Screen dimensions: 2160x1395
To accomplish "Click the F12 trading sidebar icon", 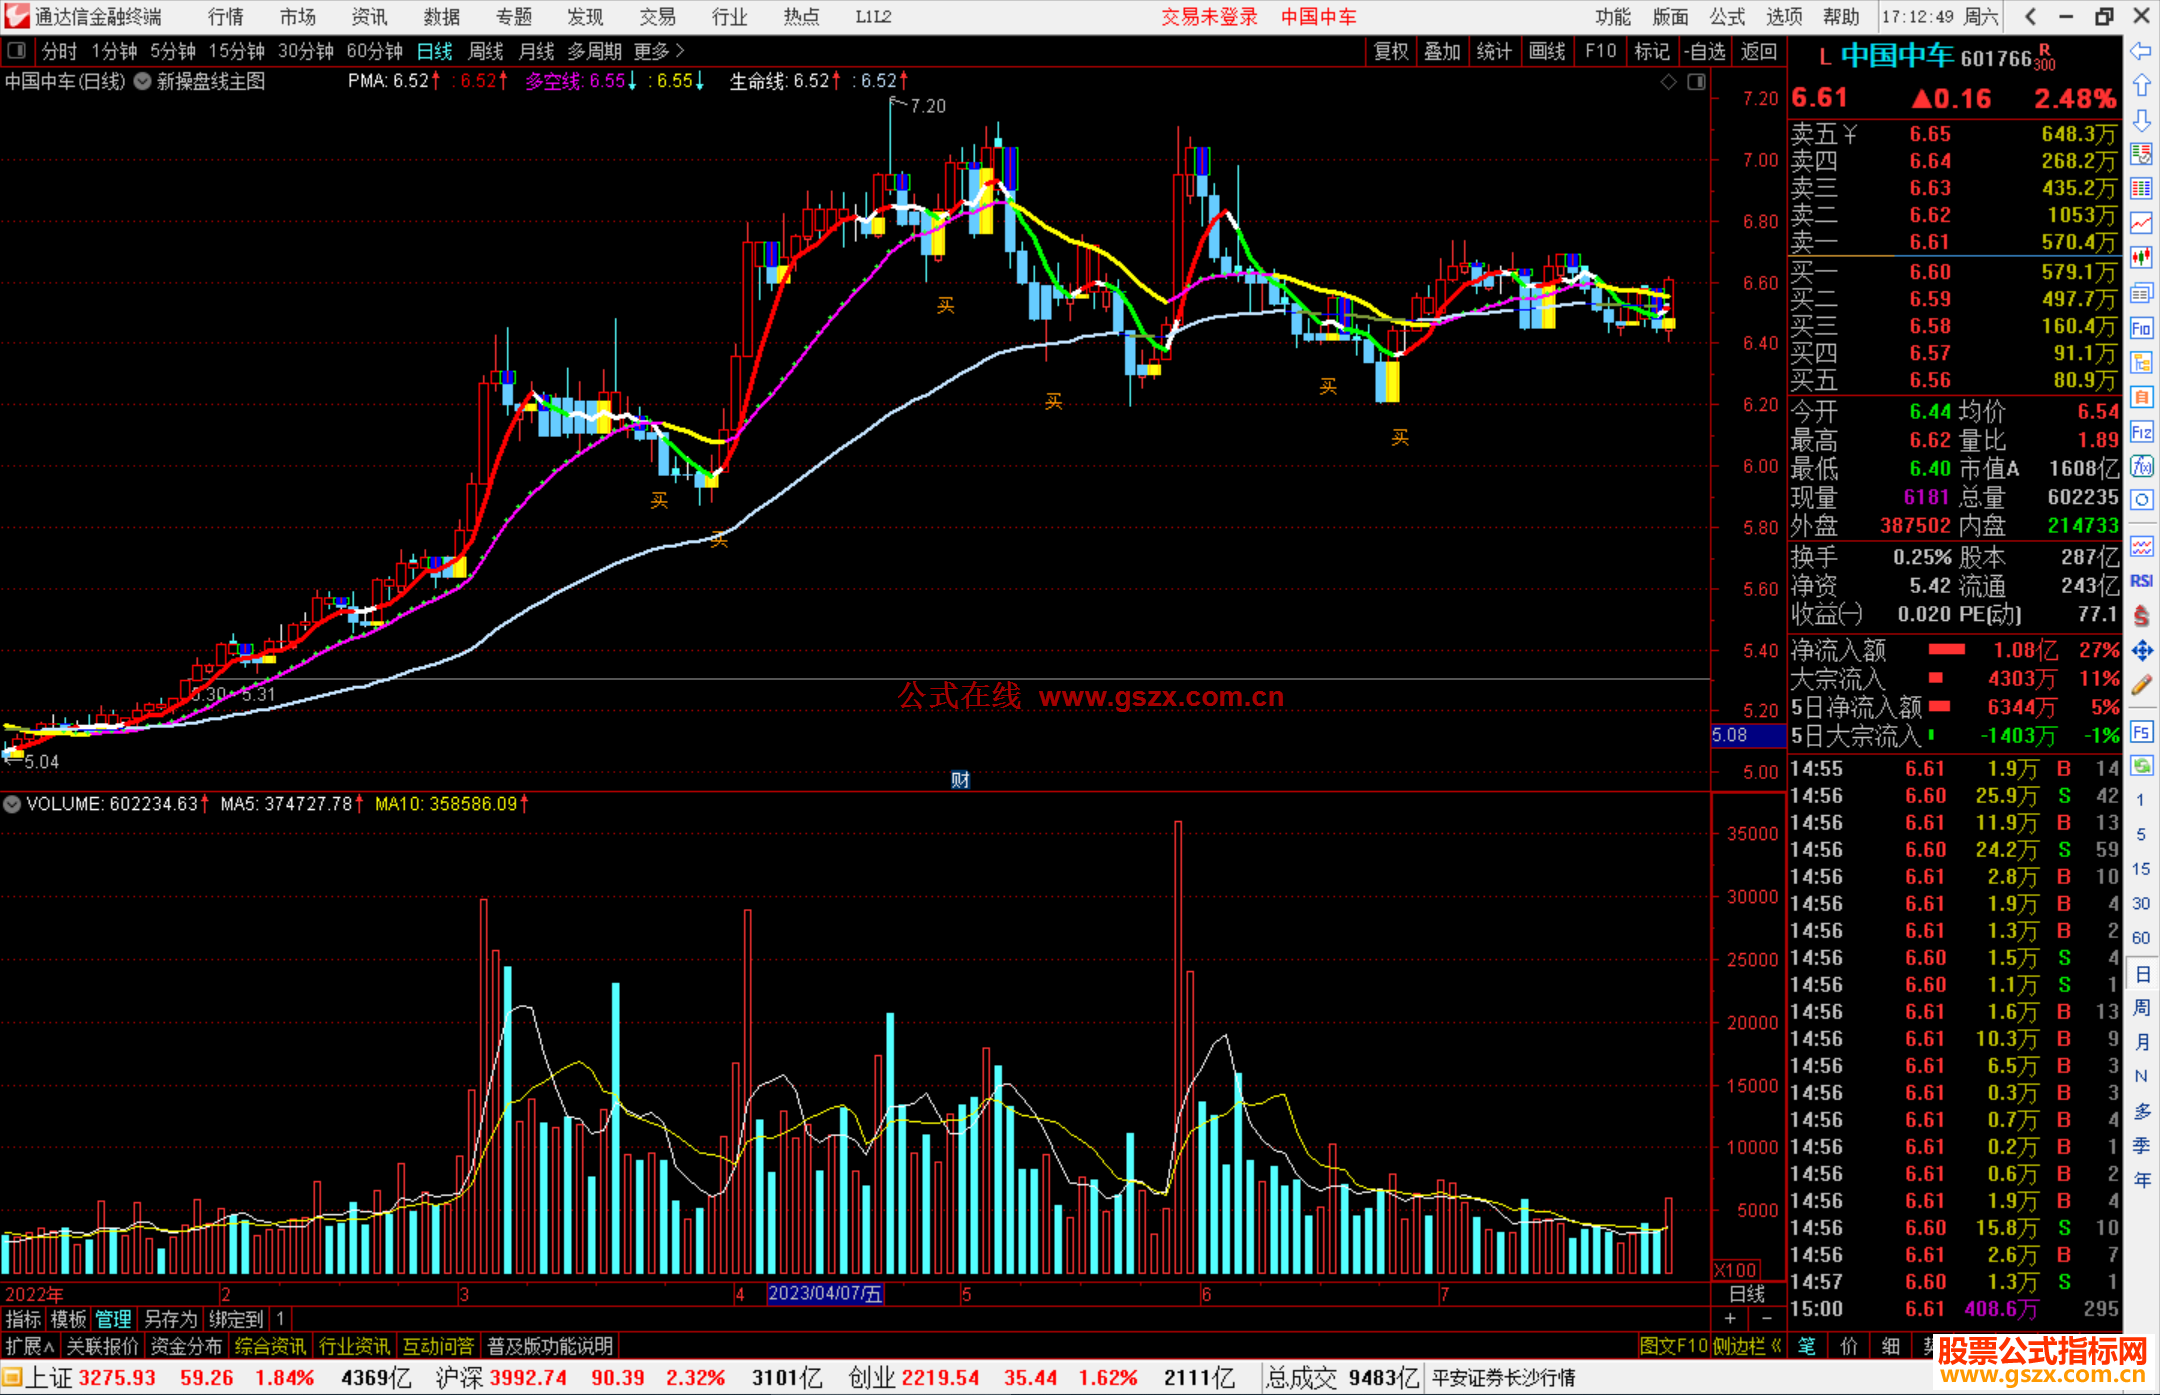I will pos(2141,432).
